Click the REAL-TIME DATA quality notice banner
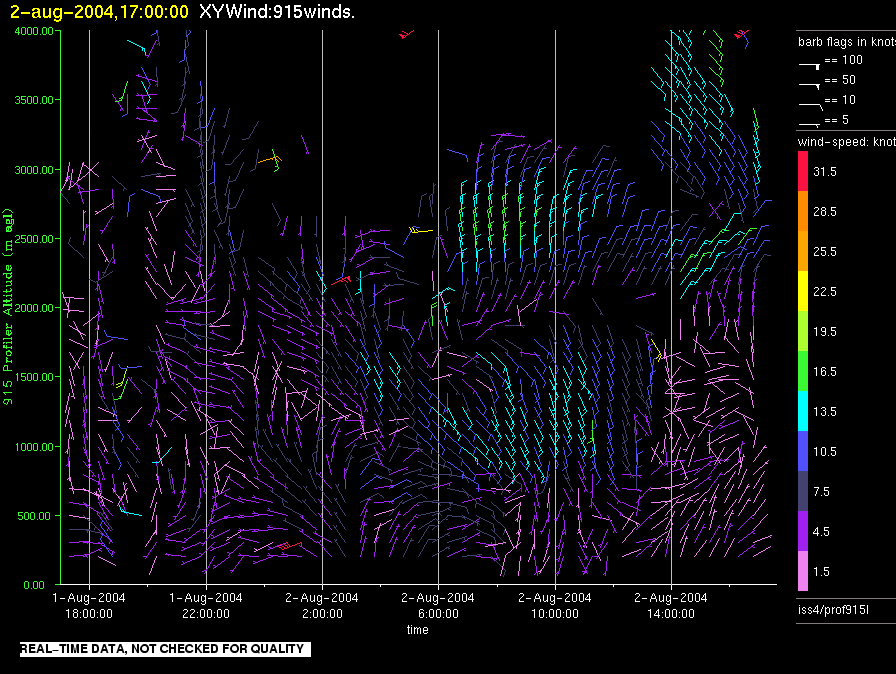This screenshot has width=896, height=674. (x=165, y=649)
